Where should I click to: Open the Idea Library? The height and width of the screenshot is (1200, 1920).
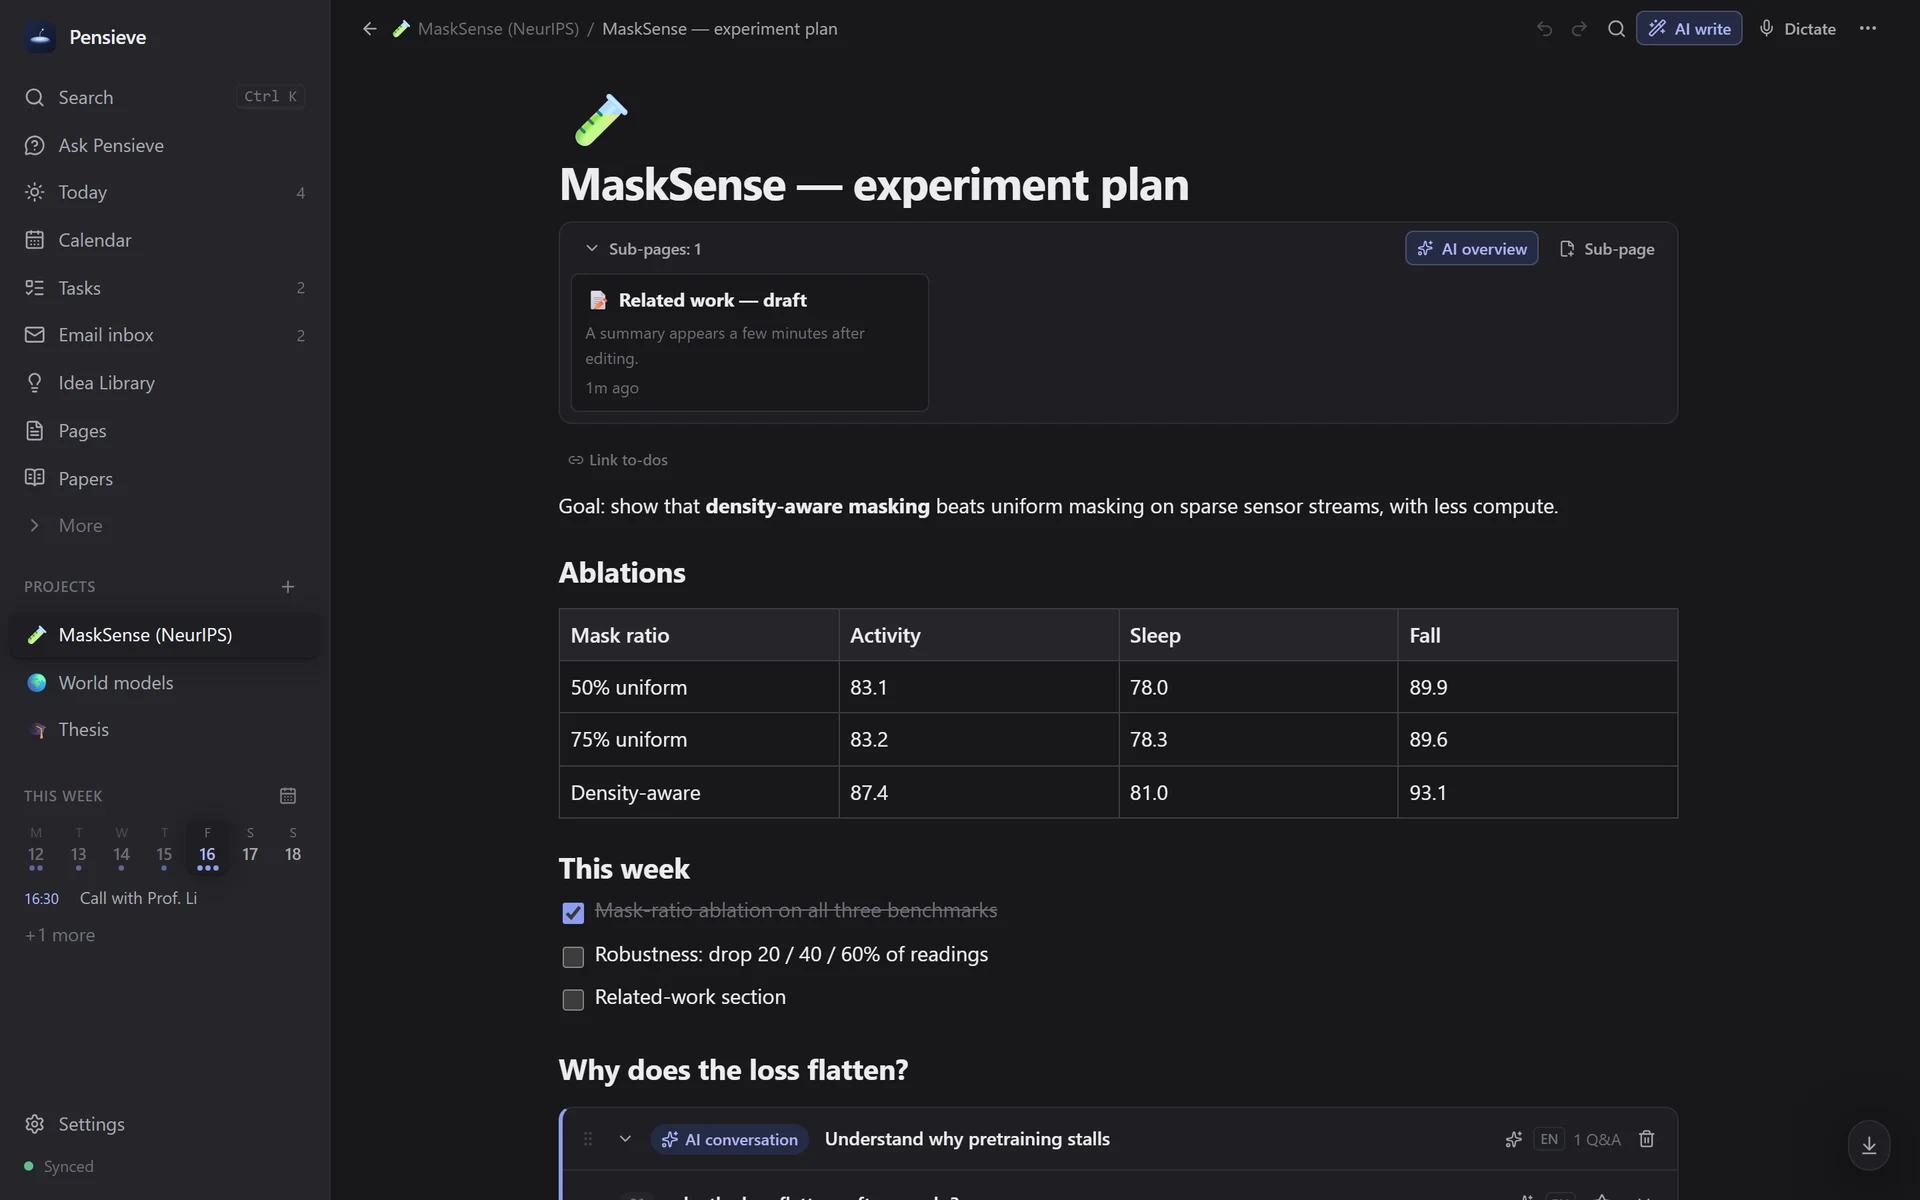coord(165,383)
